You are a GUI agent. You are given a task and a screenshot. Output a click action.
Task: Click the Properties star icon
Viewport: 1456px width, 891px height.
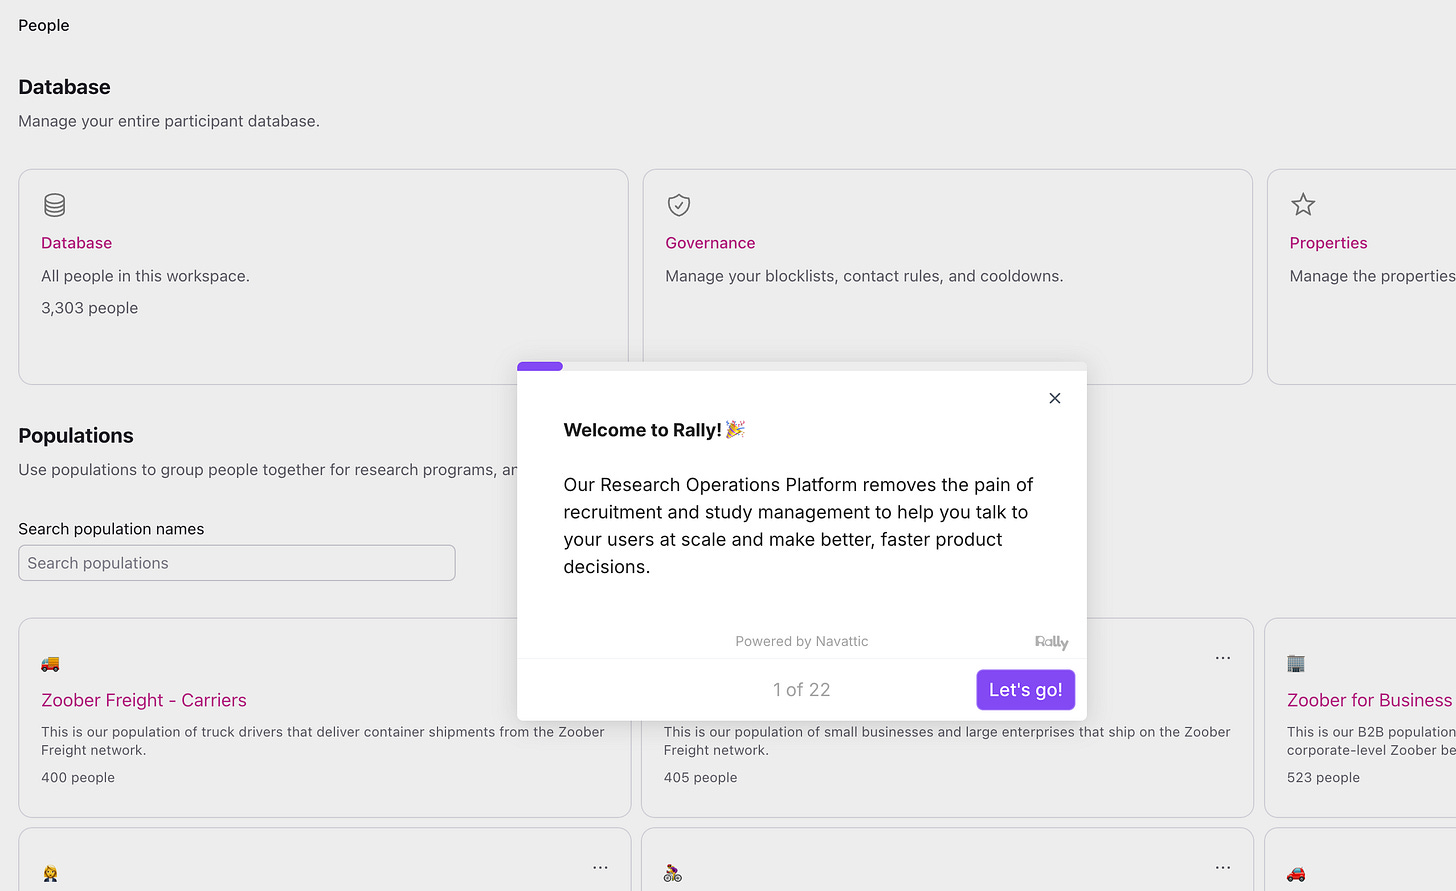coord(1303,205)
